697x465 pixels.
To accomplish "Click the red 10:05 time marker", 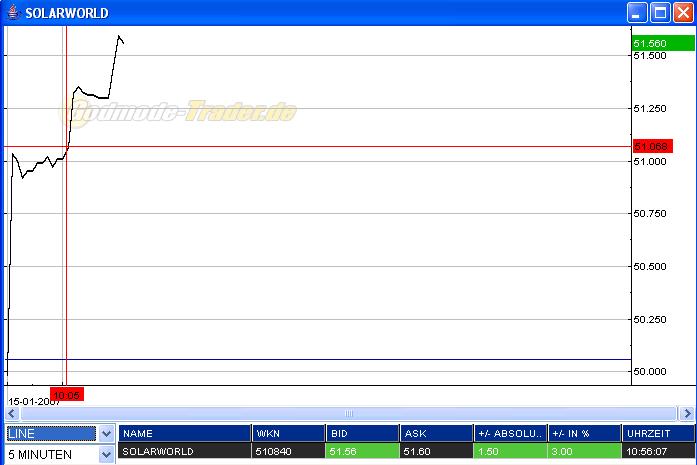I will point(67,394).
